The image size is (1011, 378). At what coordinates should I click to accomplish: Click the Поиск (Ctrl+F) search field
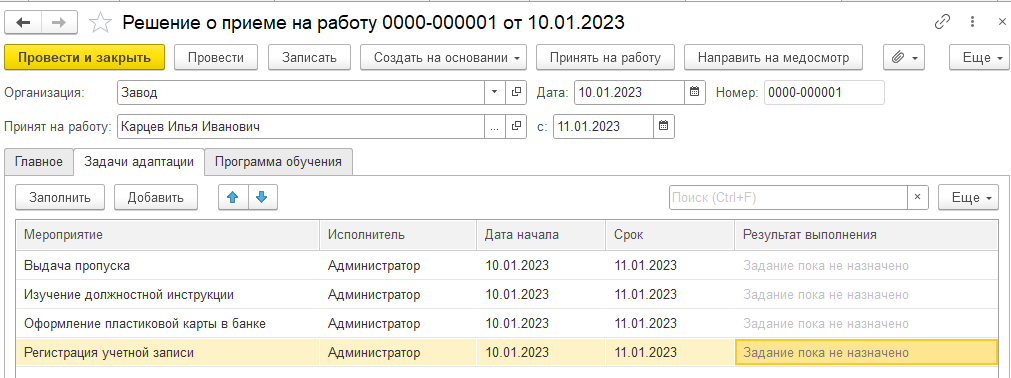coord(788,197)
